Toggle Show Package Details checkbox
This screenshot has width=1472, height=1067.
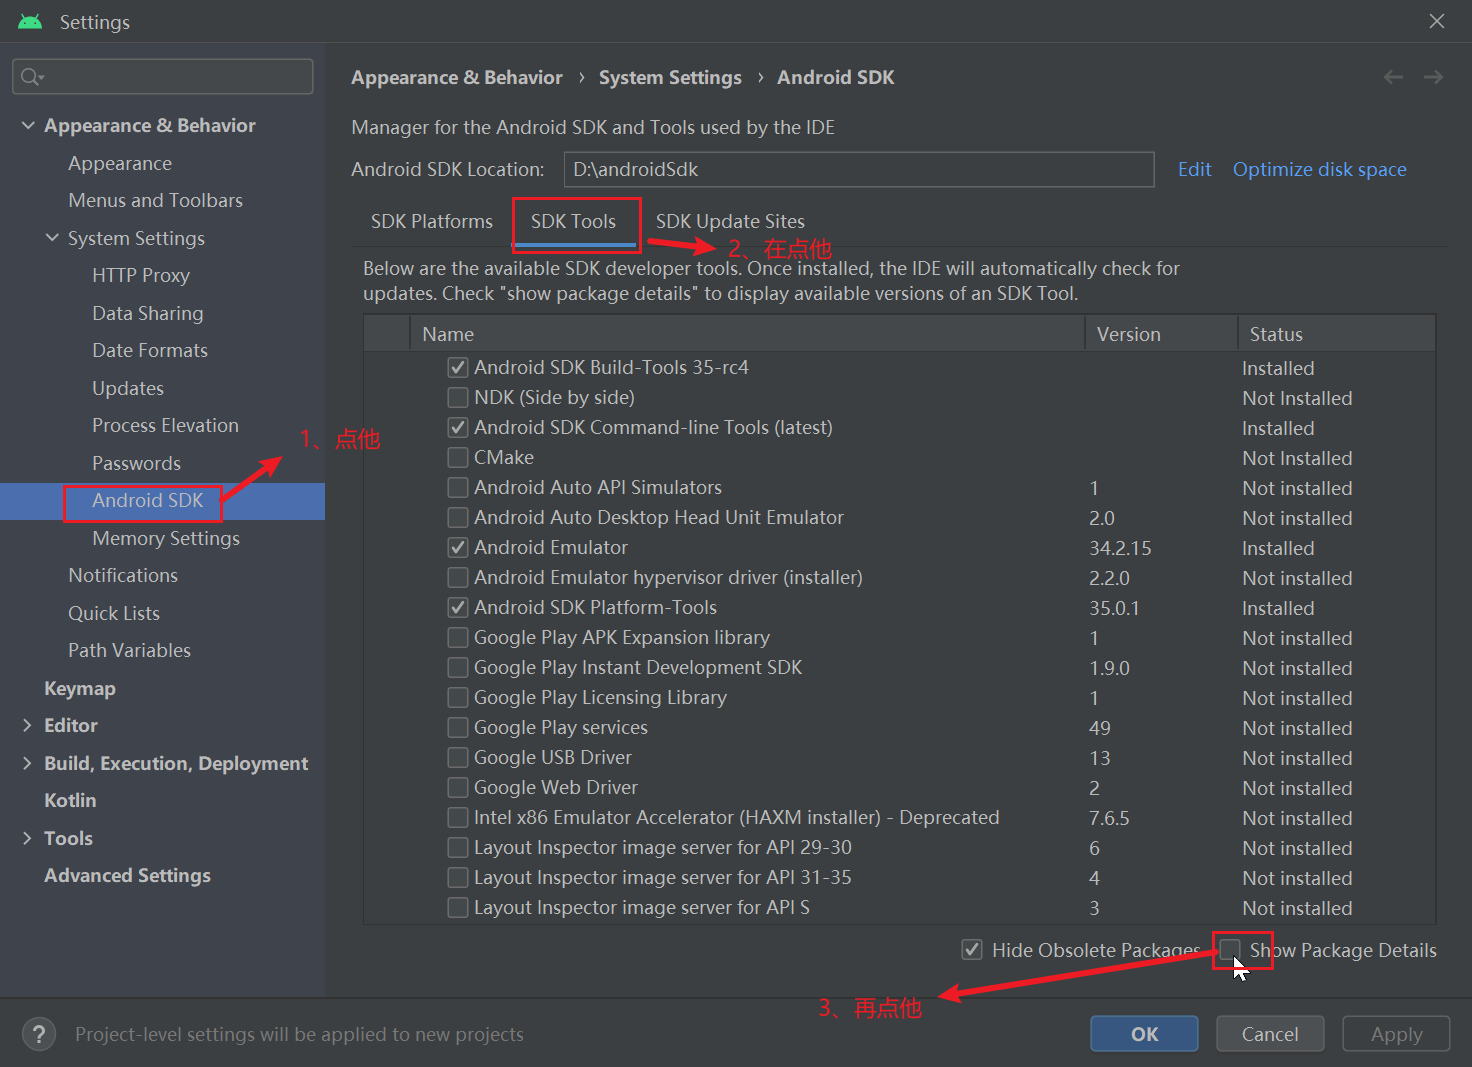tap(1230, 949)
